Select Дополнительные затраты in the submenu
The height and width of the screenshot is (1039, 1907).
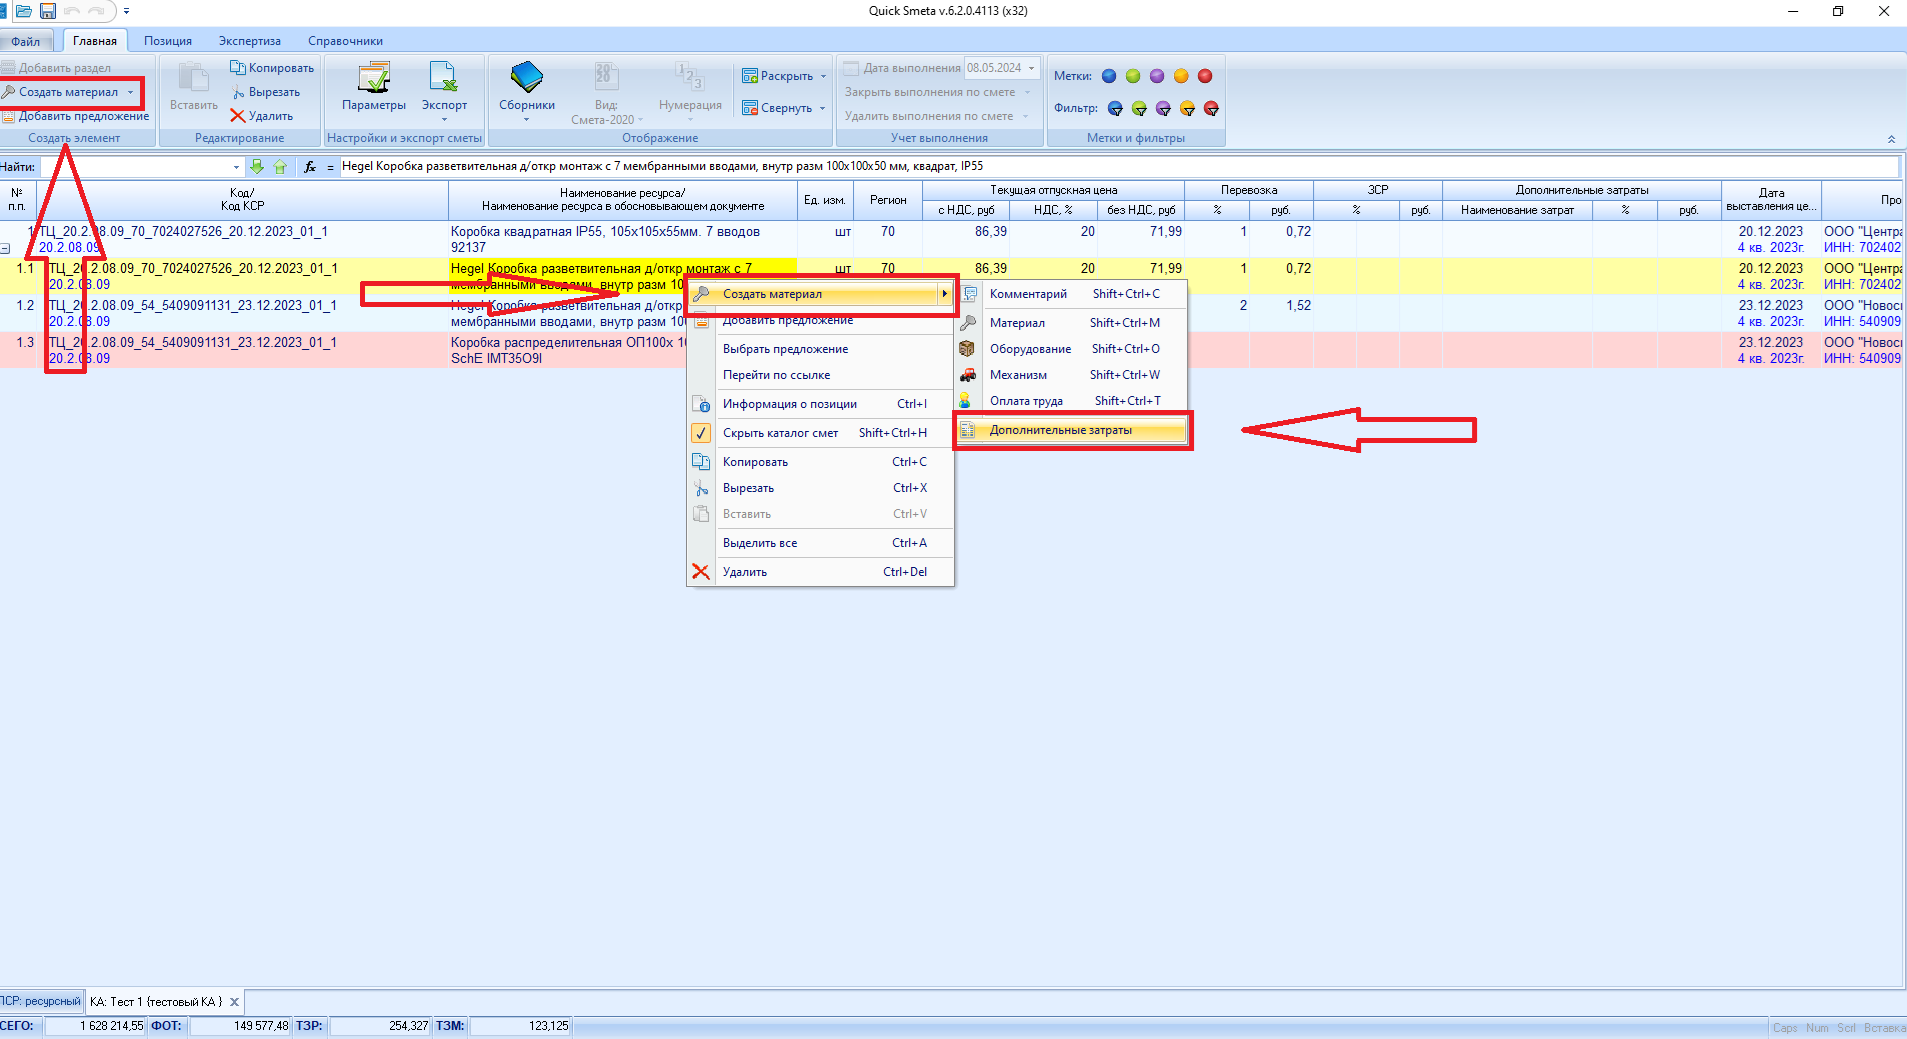1072,430
